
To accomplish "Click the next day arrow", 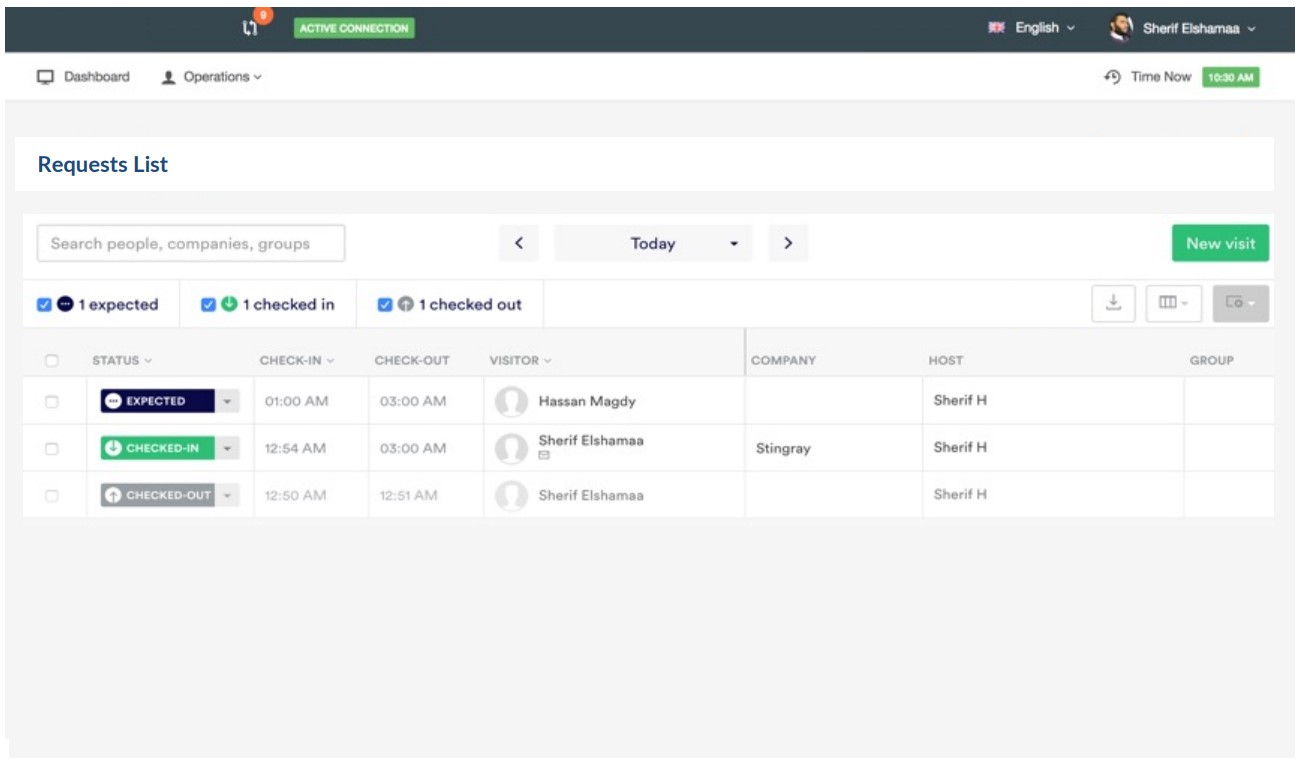I will coord(788,243).
